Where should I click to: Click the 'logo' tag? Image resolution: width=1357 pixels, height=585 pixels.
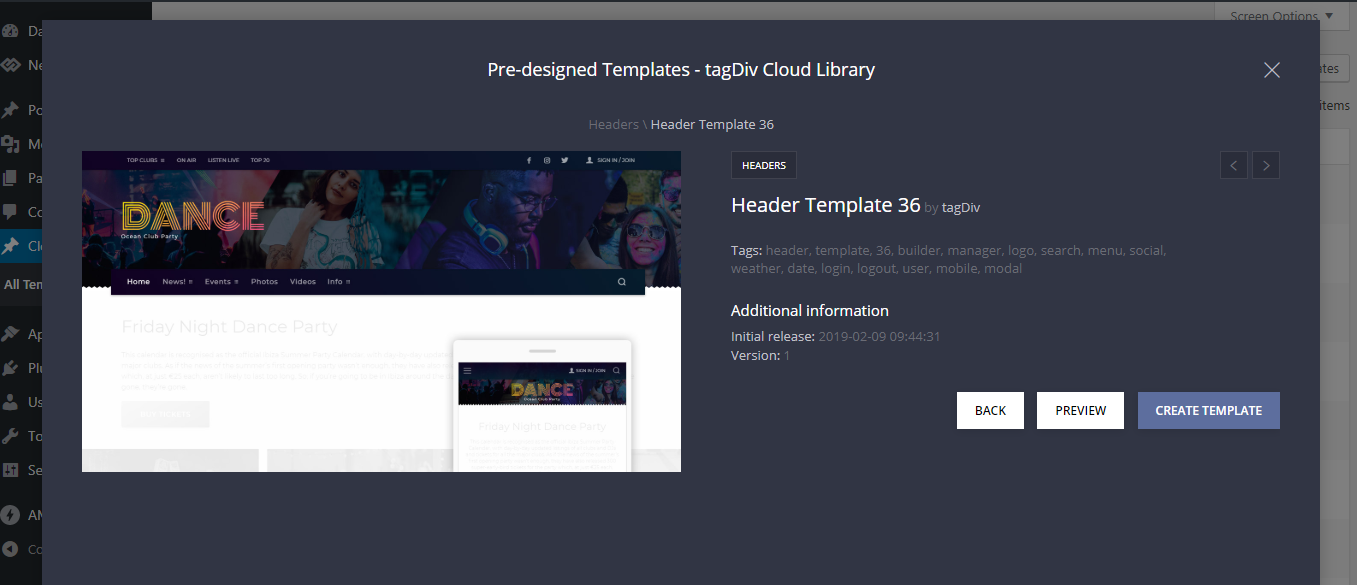point(1020,250)
